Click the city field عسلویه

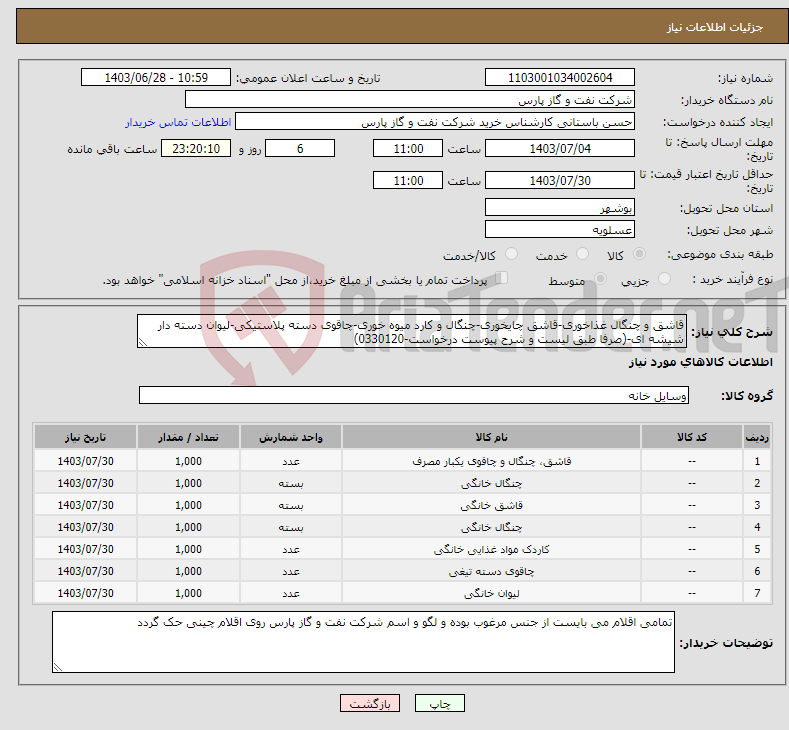click(560, 229)
